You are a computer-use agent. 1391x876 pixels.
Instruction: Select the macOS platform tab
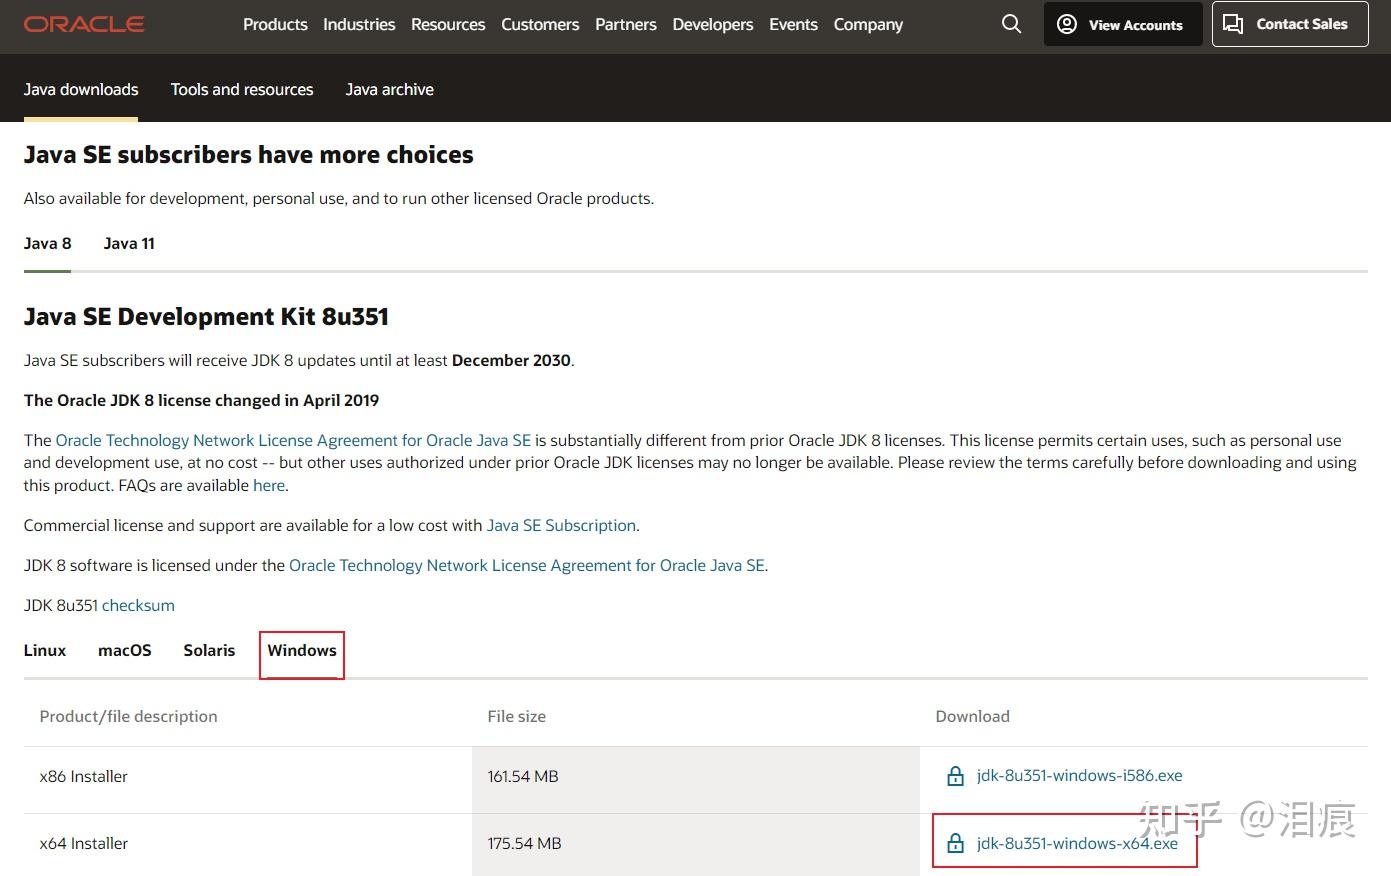pyautogui.click(x=125, y=650)
